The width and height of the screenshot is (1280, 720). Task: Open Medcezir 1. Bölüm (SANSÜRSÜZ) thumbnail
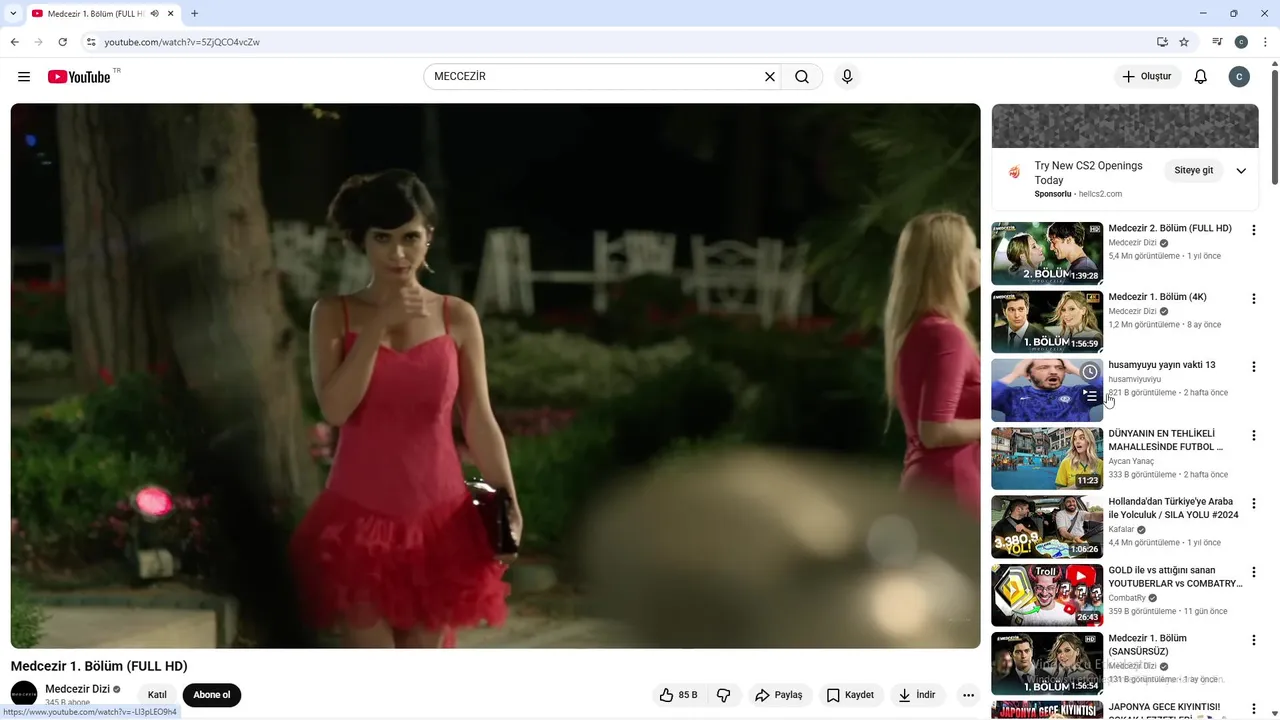(1047, 664)
